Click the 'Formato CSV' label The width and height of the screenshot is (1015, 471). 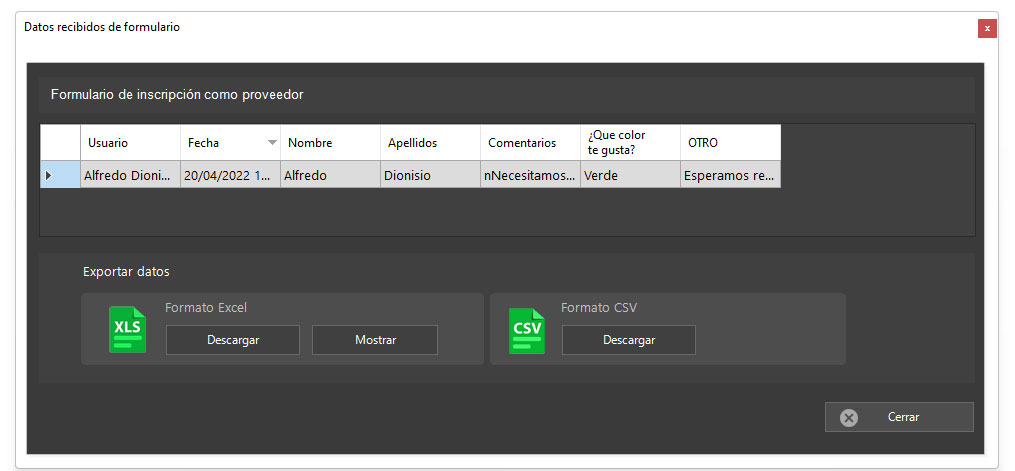pyautogui.click(x=599, y=308)
